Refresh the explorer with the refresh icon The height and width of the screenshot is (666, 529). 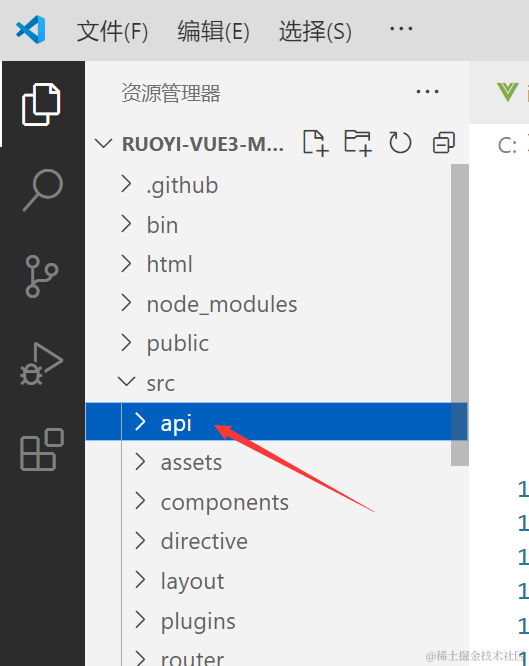click(400, 143)
